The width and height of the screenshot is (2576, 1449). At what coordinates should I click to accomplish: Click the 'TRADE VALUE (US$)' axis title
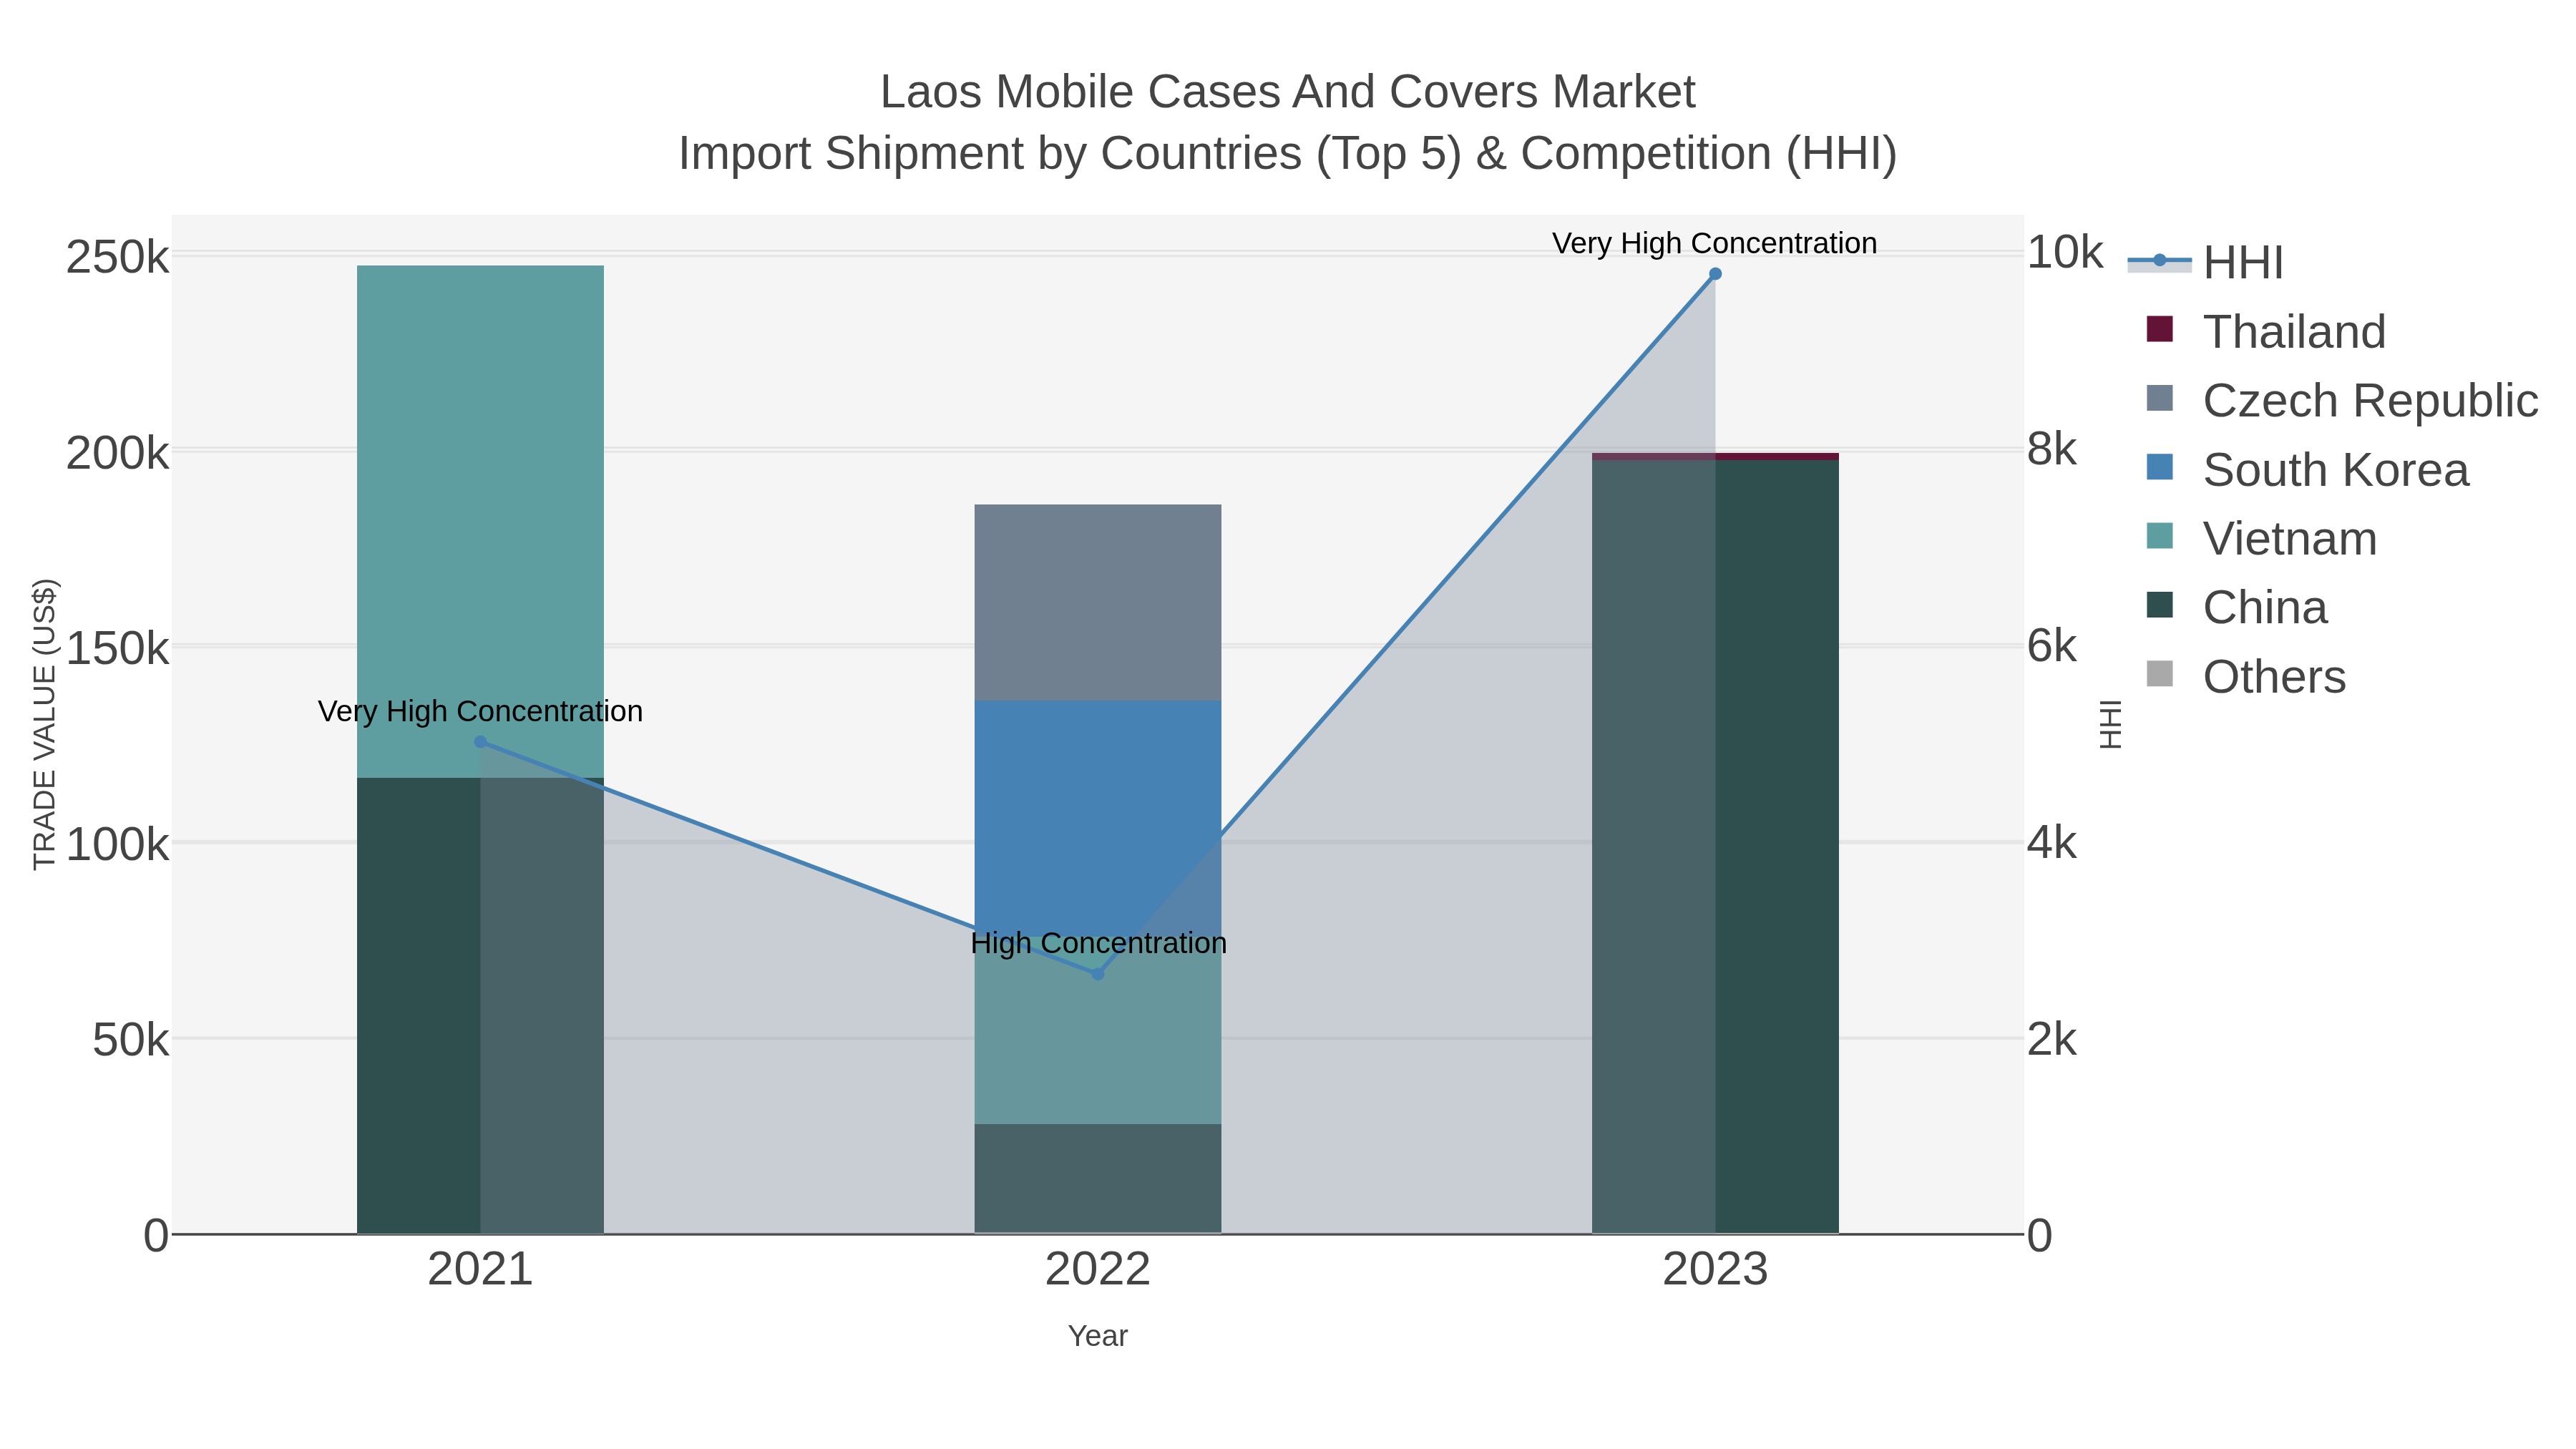pyautogui.click(x=45, y=724)
